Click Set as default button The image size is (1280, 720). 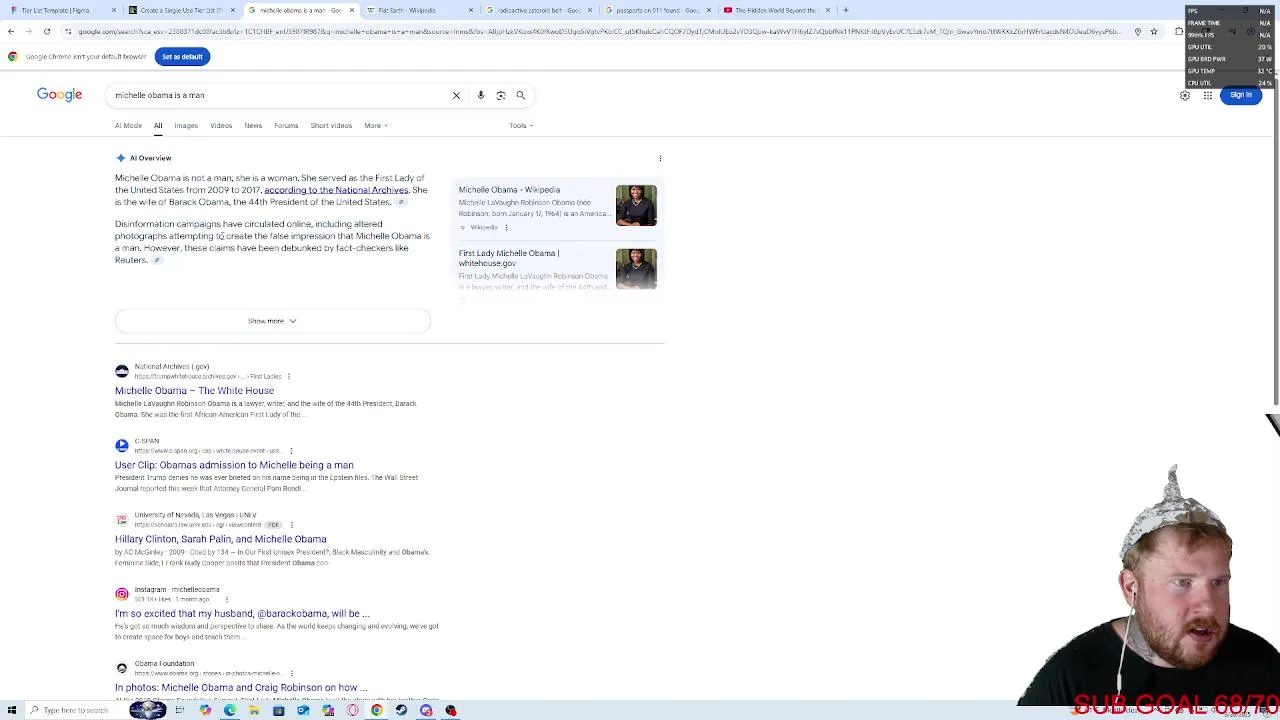[182, 57]
